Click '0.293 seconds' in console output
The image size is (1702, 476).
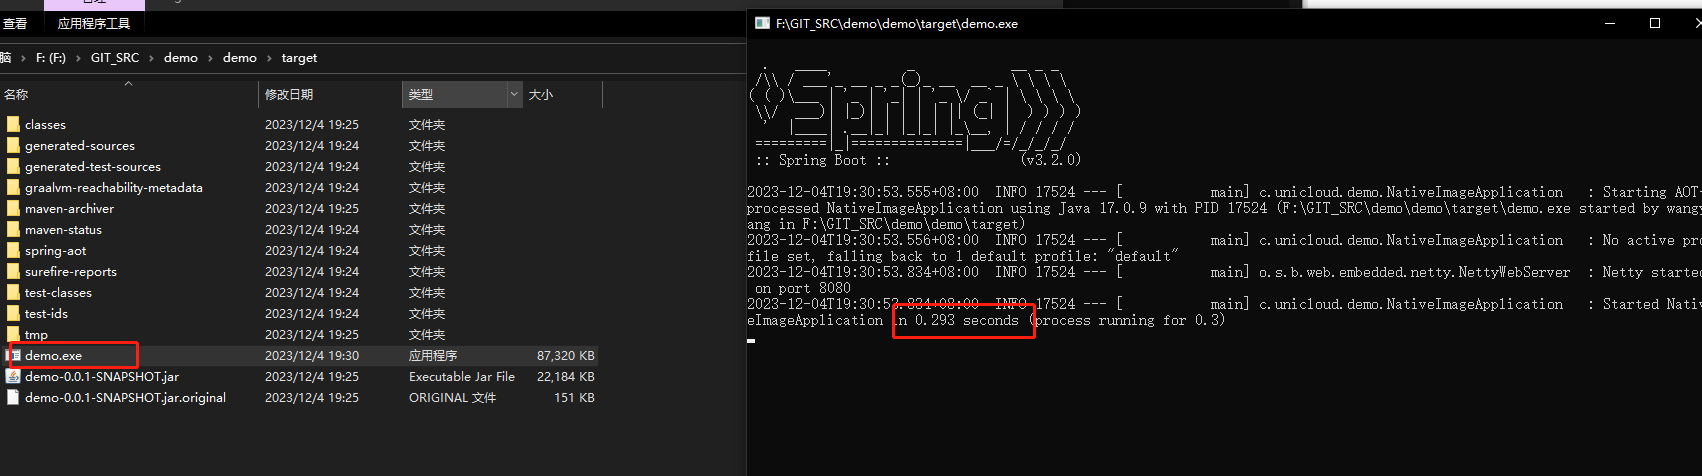[967, 320]
